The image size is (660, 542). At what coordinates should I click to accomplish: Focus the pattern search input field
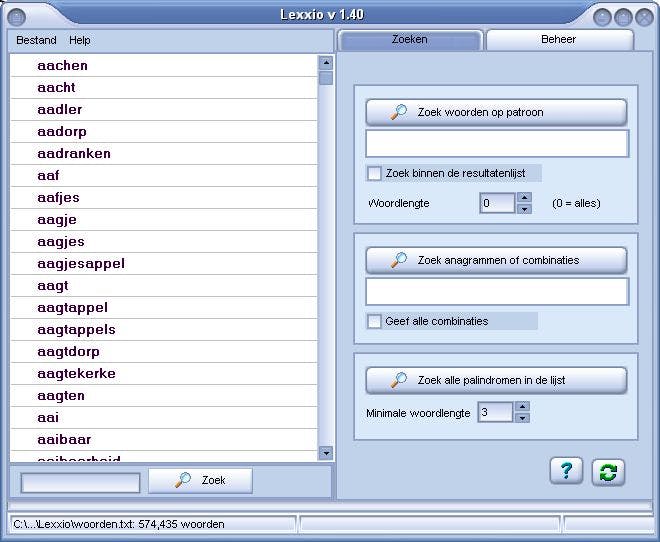497,143
